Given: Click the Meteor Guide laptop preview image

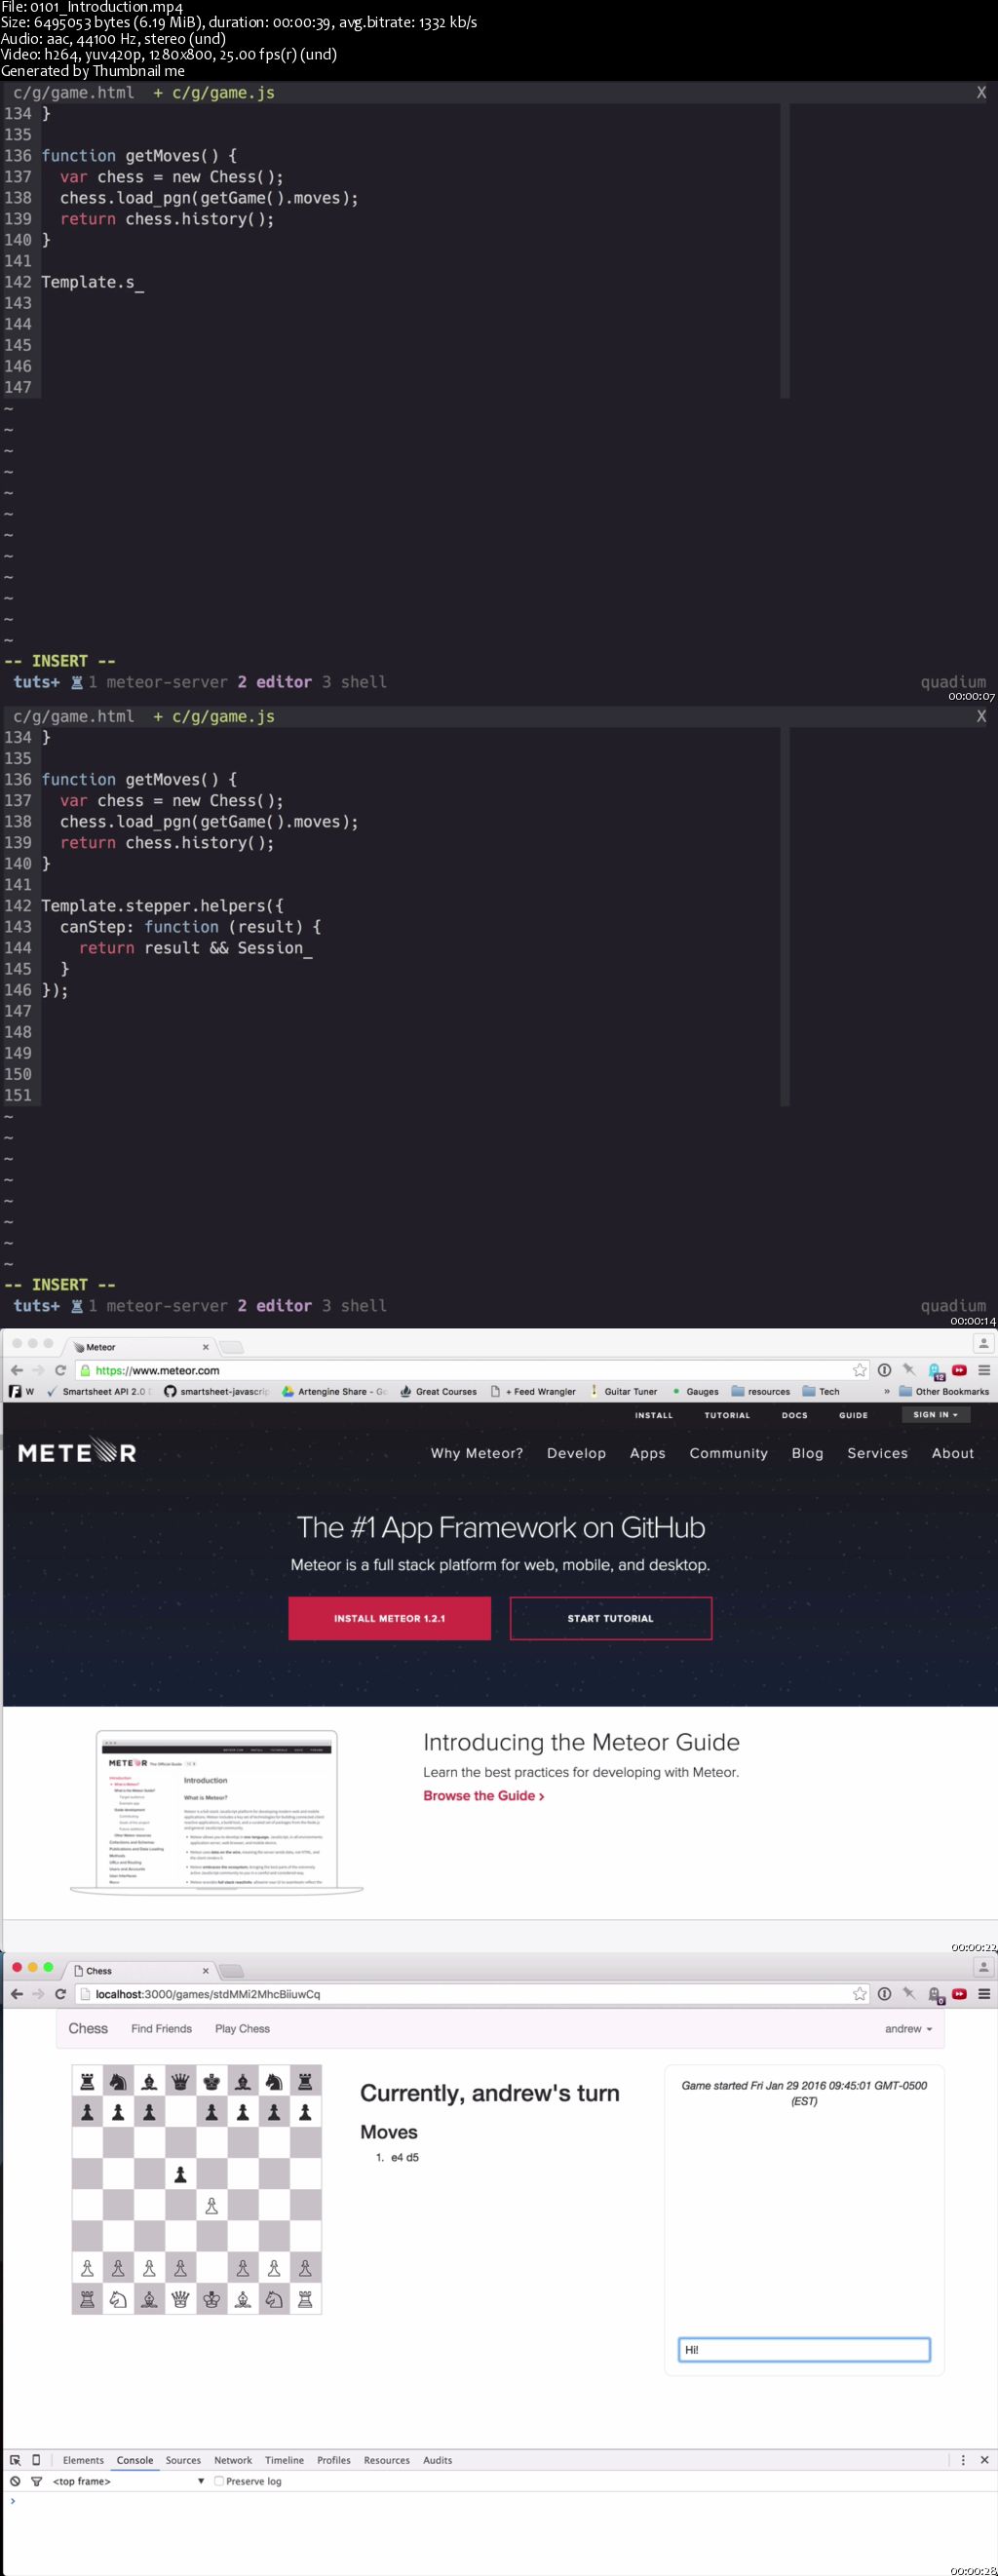Looking at the screenshot, I should coord(216,1812).
